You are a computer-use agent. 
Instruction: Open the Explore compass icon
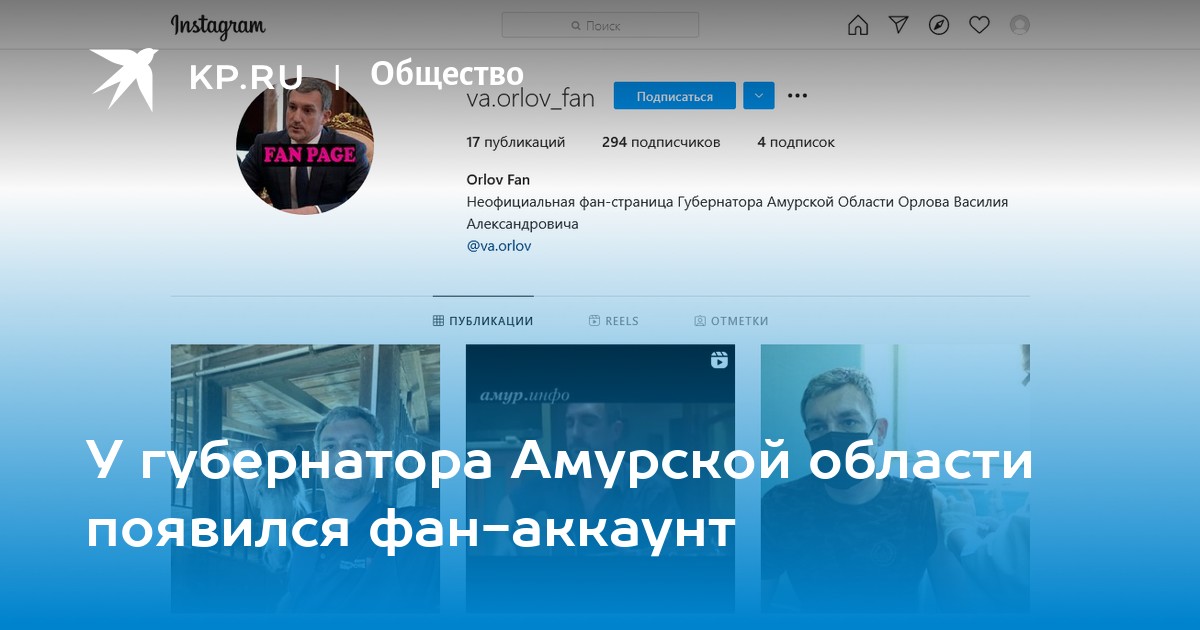point(939,25)
